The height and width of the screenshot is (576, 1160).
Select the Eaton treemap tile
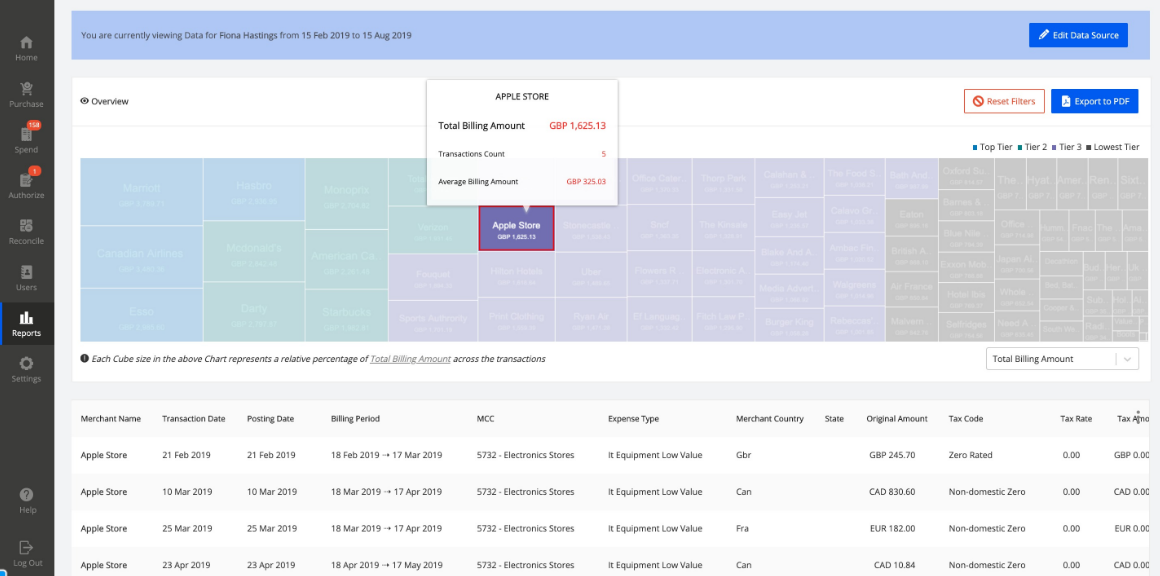point(911,218)
